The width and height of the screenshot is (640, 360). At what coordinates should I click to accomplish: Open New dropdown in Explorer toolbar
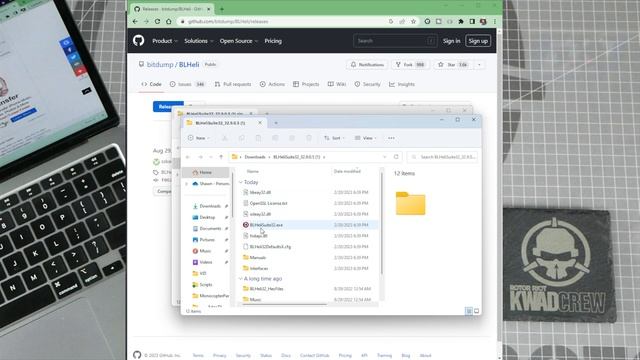199,138
